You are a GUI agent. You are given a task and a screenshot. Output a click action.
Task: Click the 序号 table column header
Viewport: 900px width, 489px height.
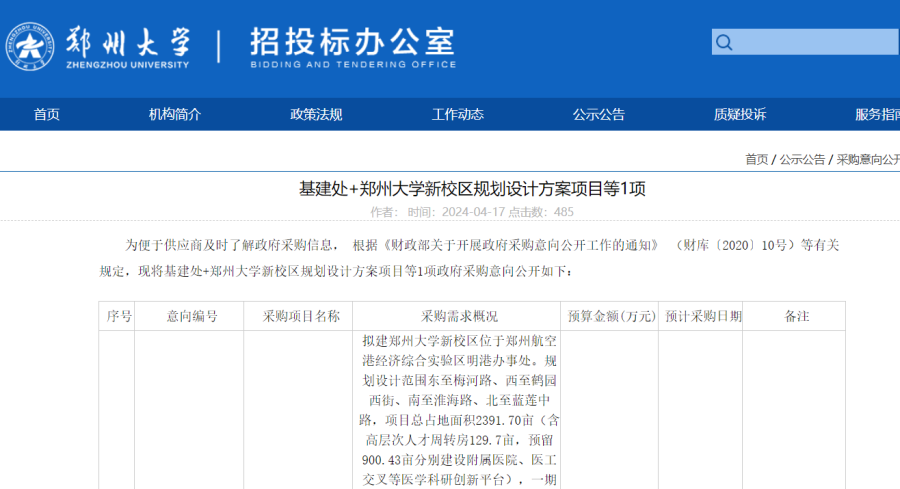pos(119,316)
